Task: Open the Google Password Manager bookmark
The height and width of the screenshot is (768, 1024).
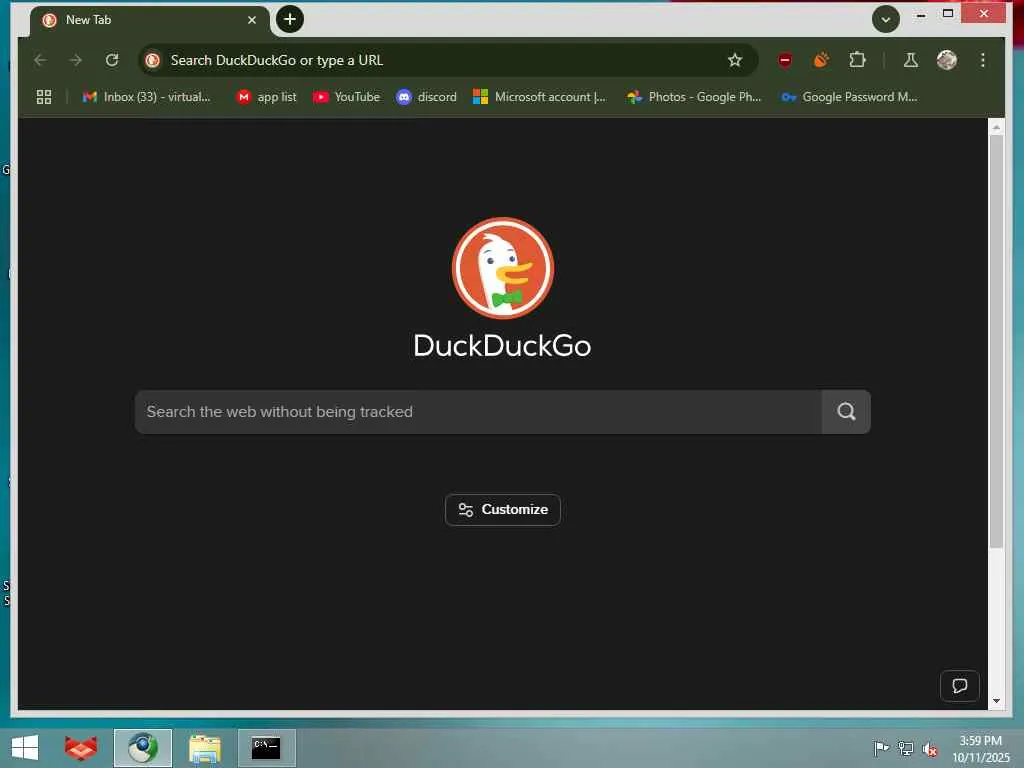Action: point(850,97)
